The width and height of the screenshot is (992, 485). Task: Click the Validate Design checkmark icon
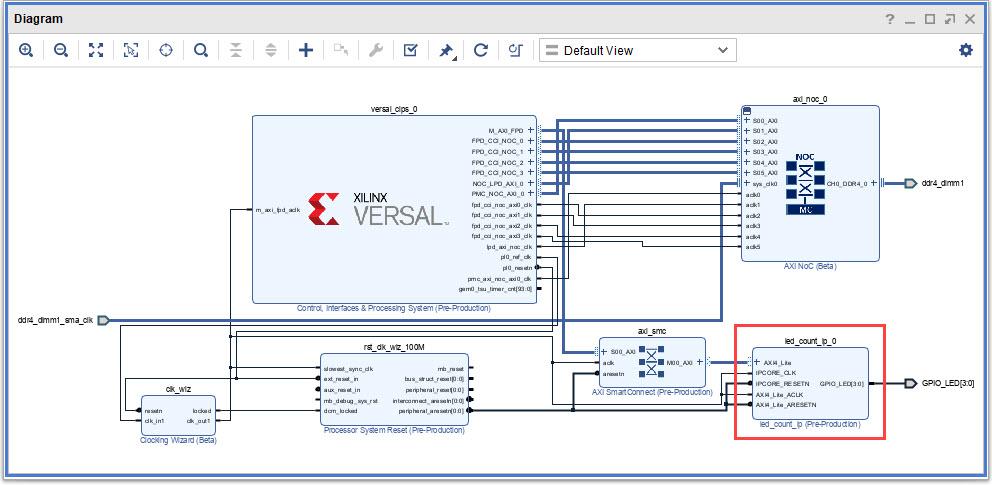[x=411, y=50]
